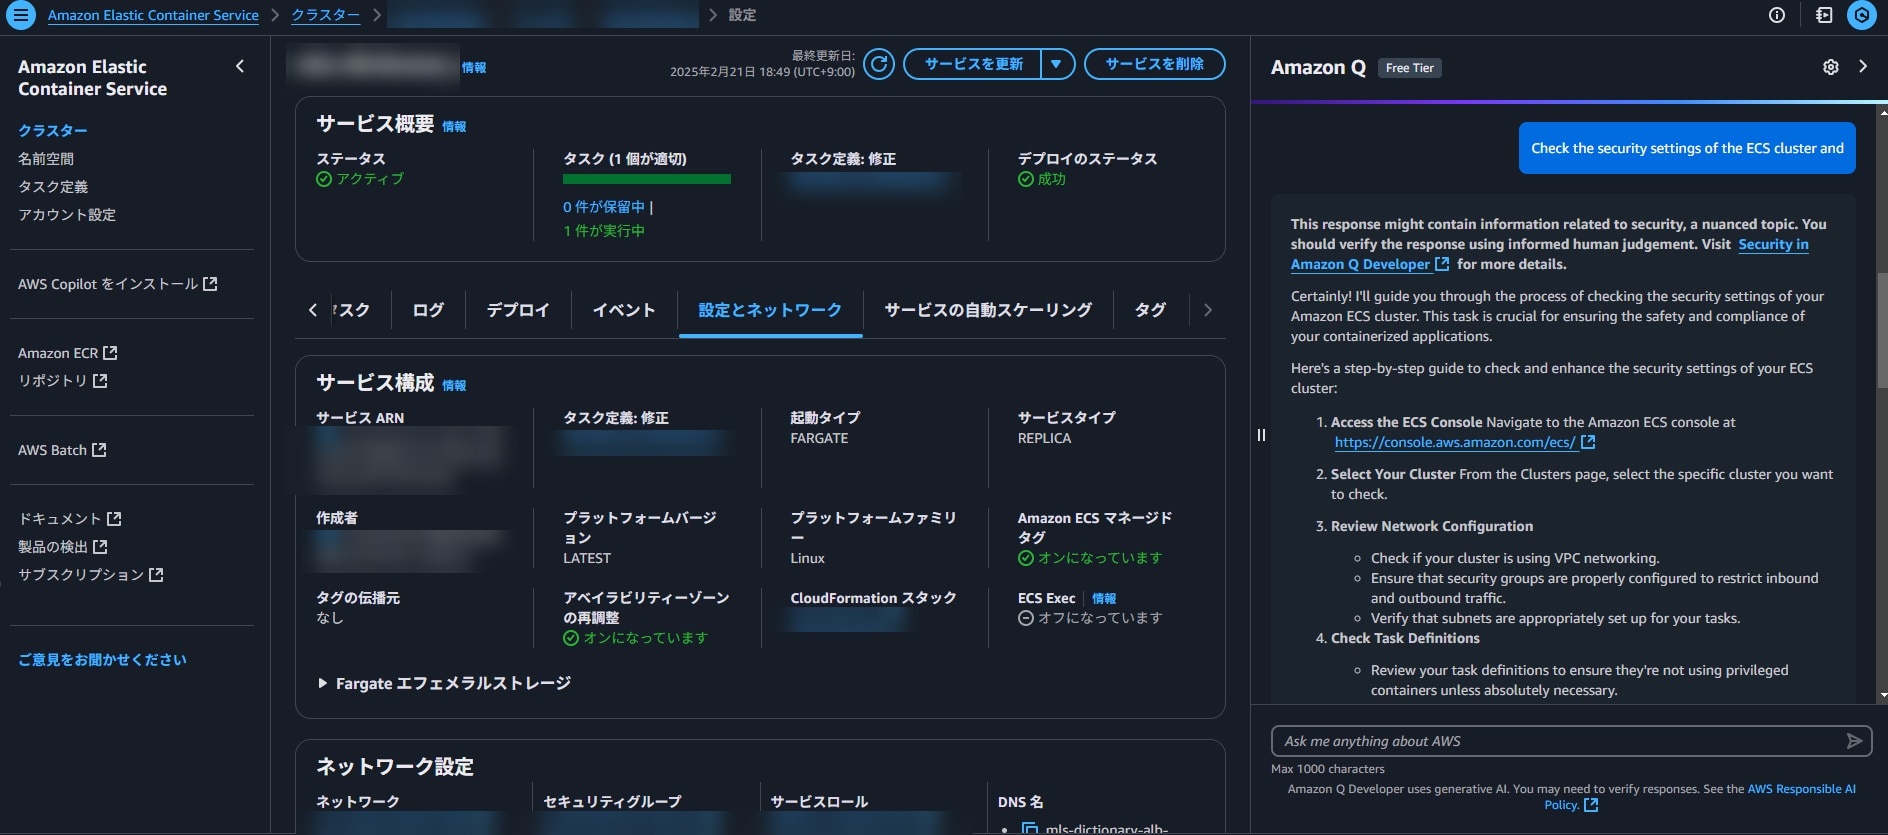Screen dimensions: 1888x835
Task: Click the refresh service icon
Action: (x=878, y=64)
